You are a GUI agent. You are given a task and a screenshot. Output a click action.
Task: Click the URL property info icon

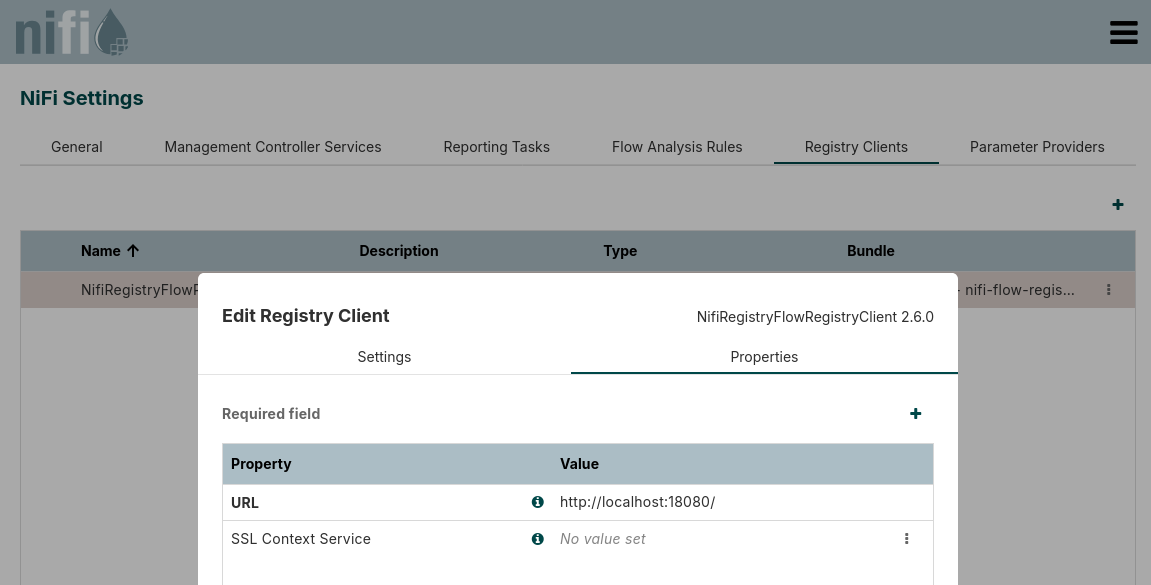537,502
